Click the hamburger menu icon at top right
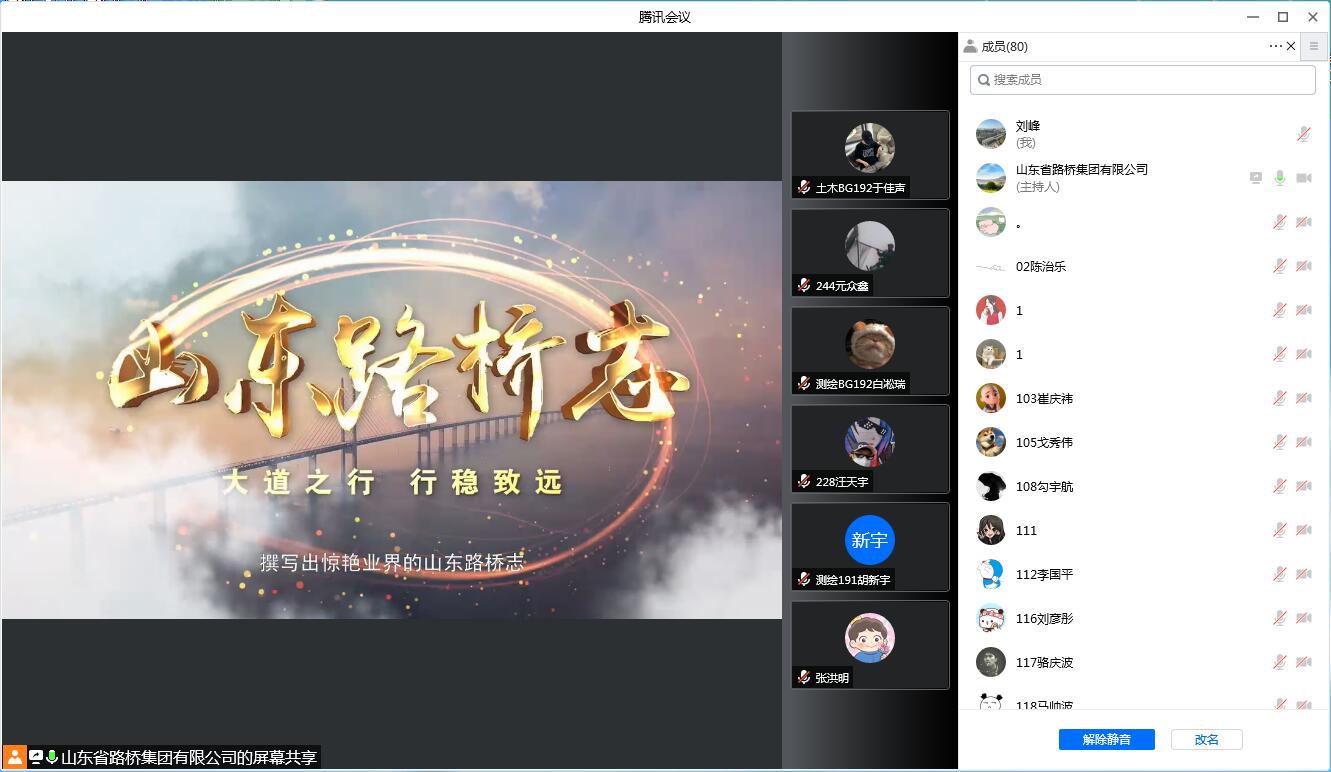Screen dimensions: 1331x772 point(1314,46)
